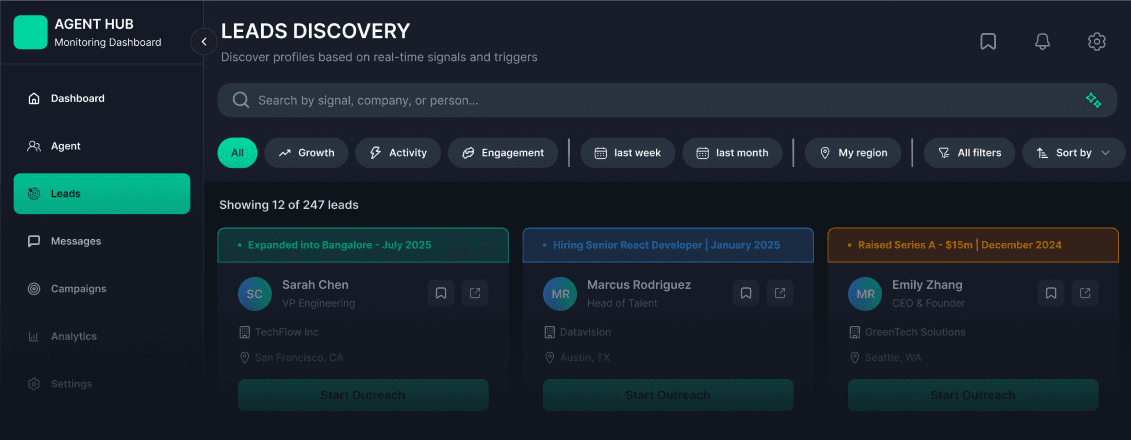
Task: Start Outreach for Sarah Chen
Action: (x=363, y=395)
